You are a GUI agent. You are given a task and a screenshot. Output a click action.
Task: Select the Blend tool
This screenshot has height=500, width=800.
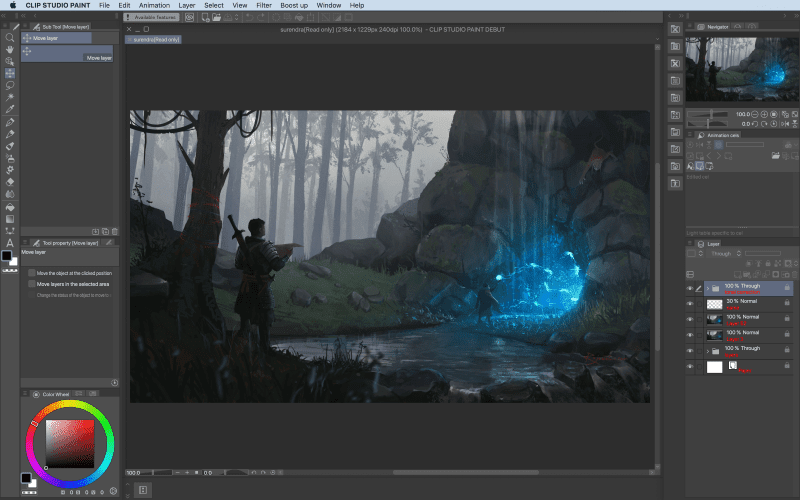pos(9,194)
